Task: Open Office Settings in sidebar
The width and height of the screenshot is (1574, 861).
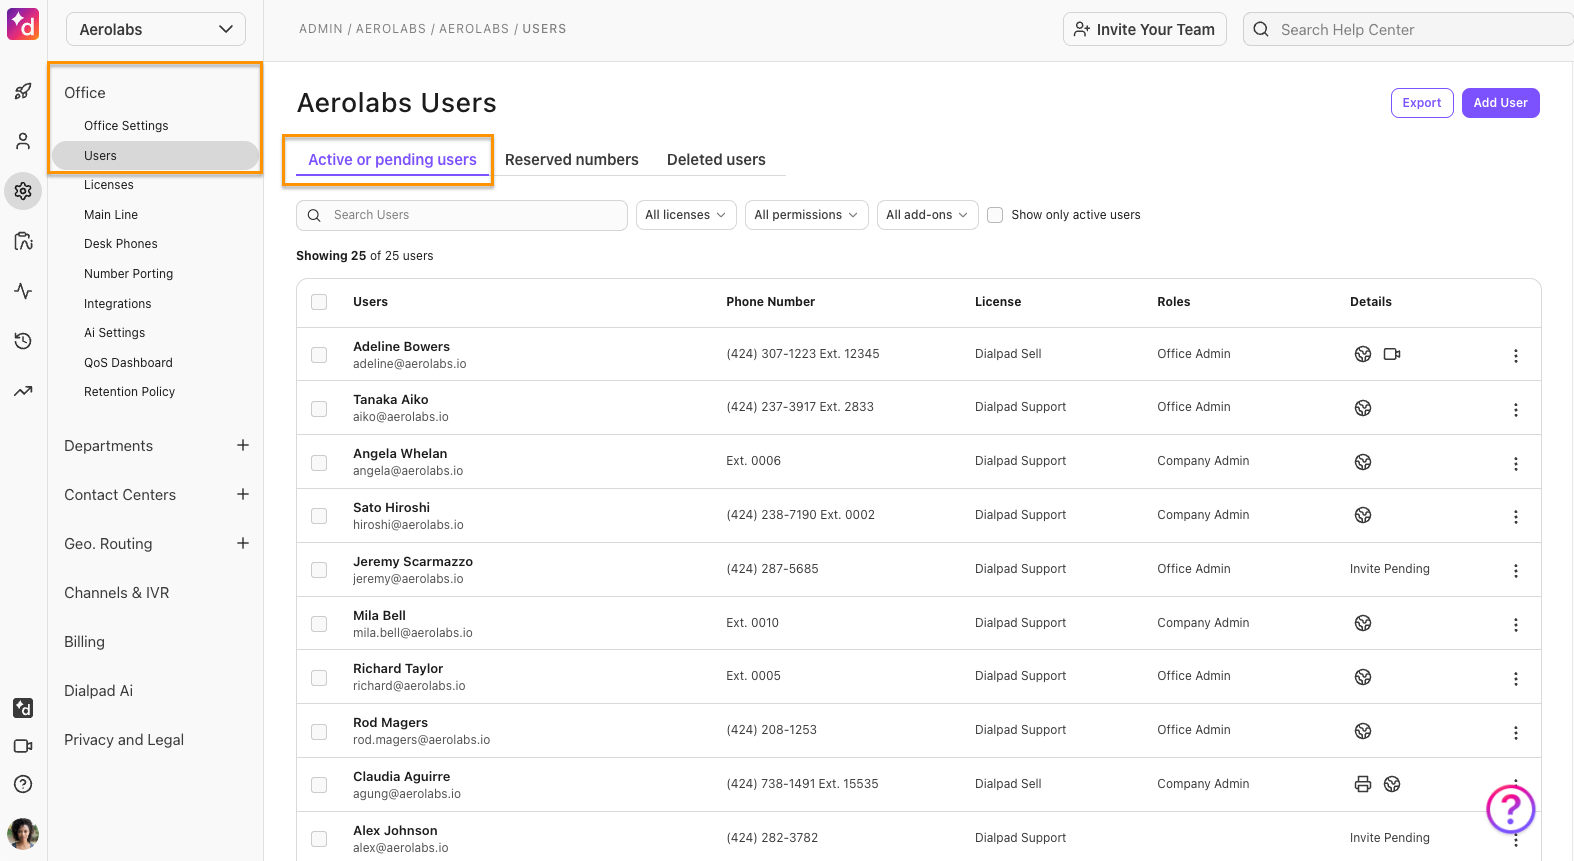Action: (126, 126)
